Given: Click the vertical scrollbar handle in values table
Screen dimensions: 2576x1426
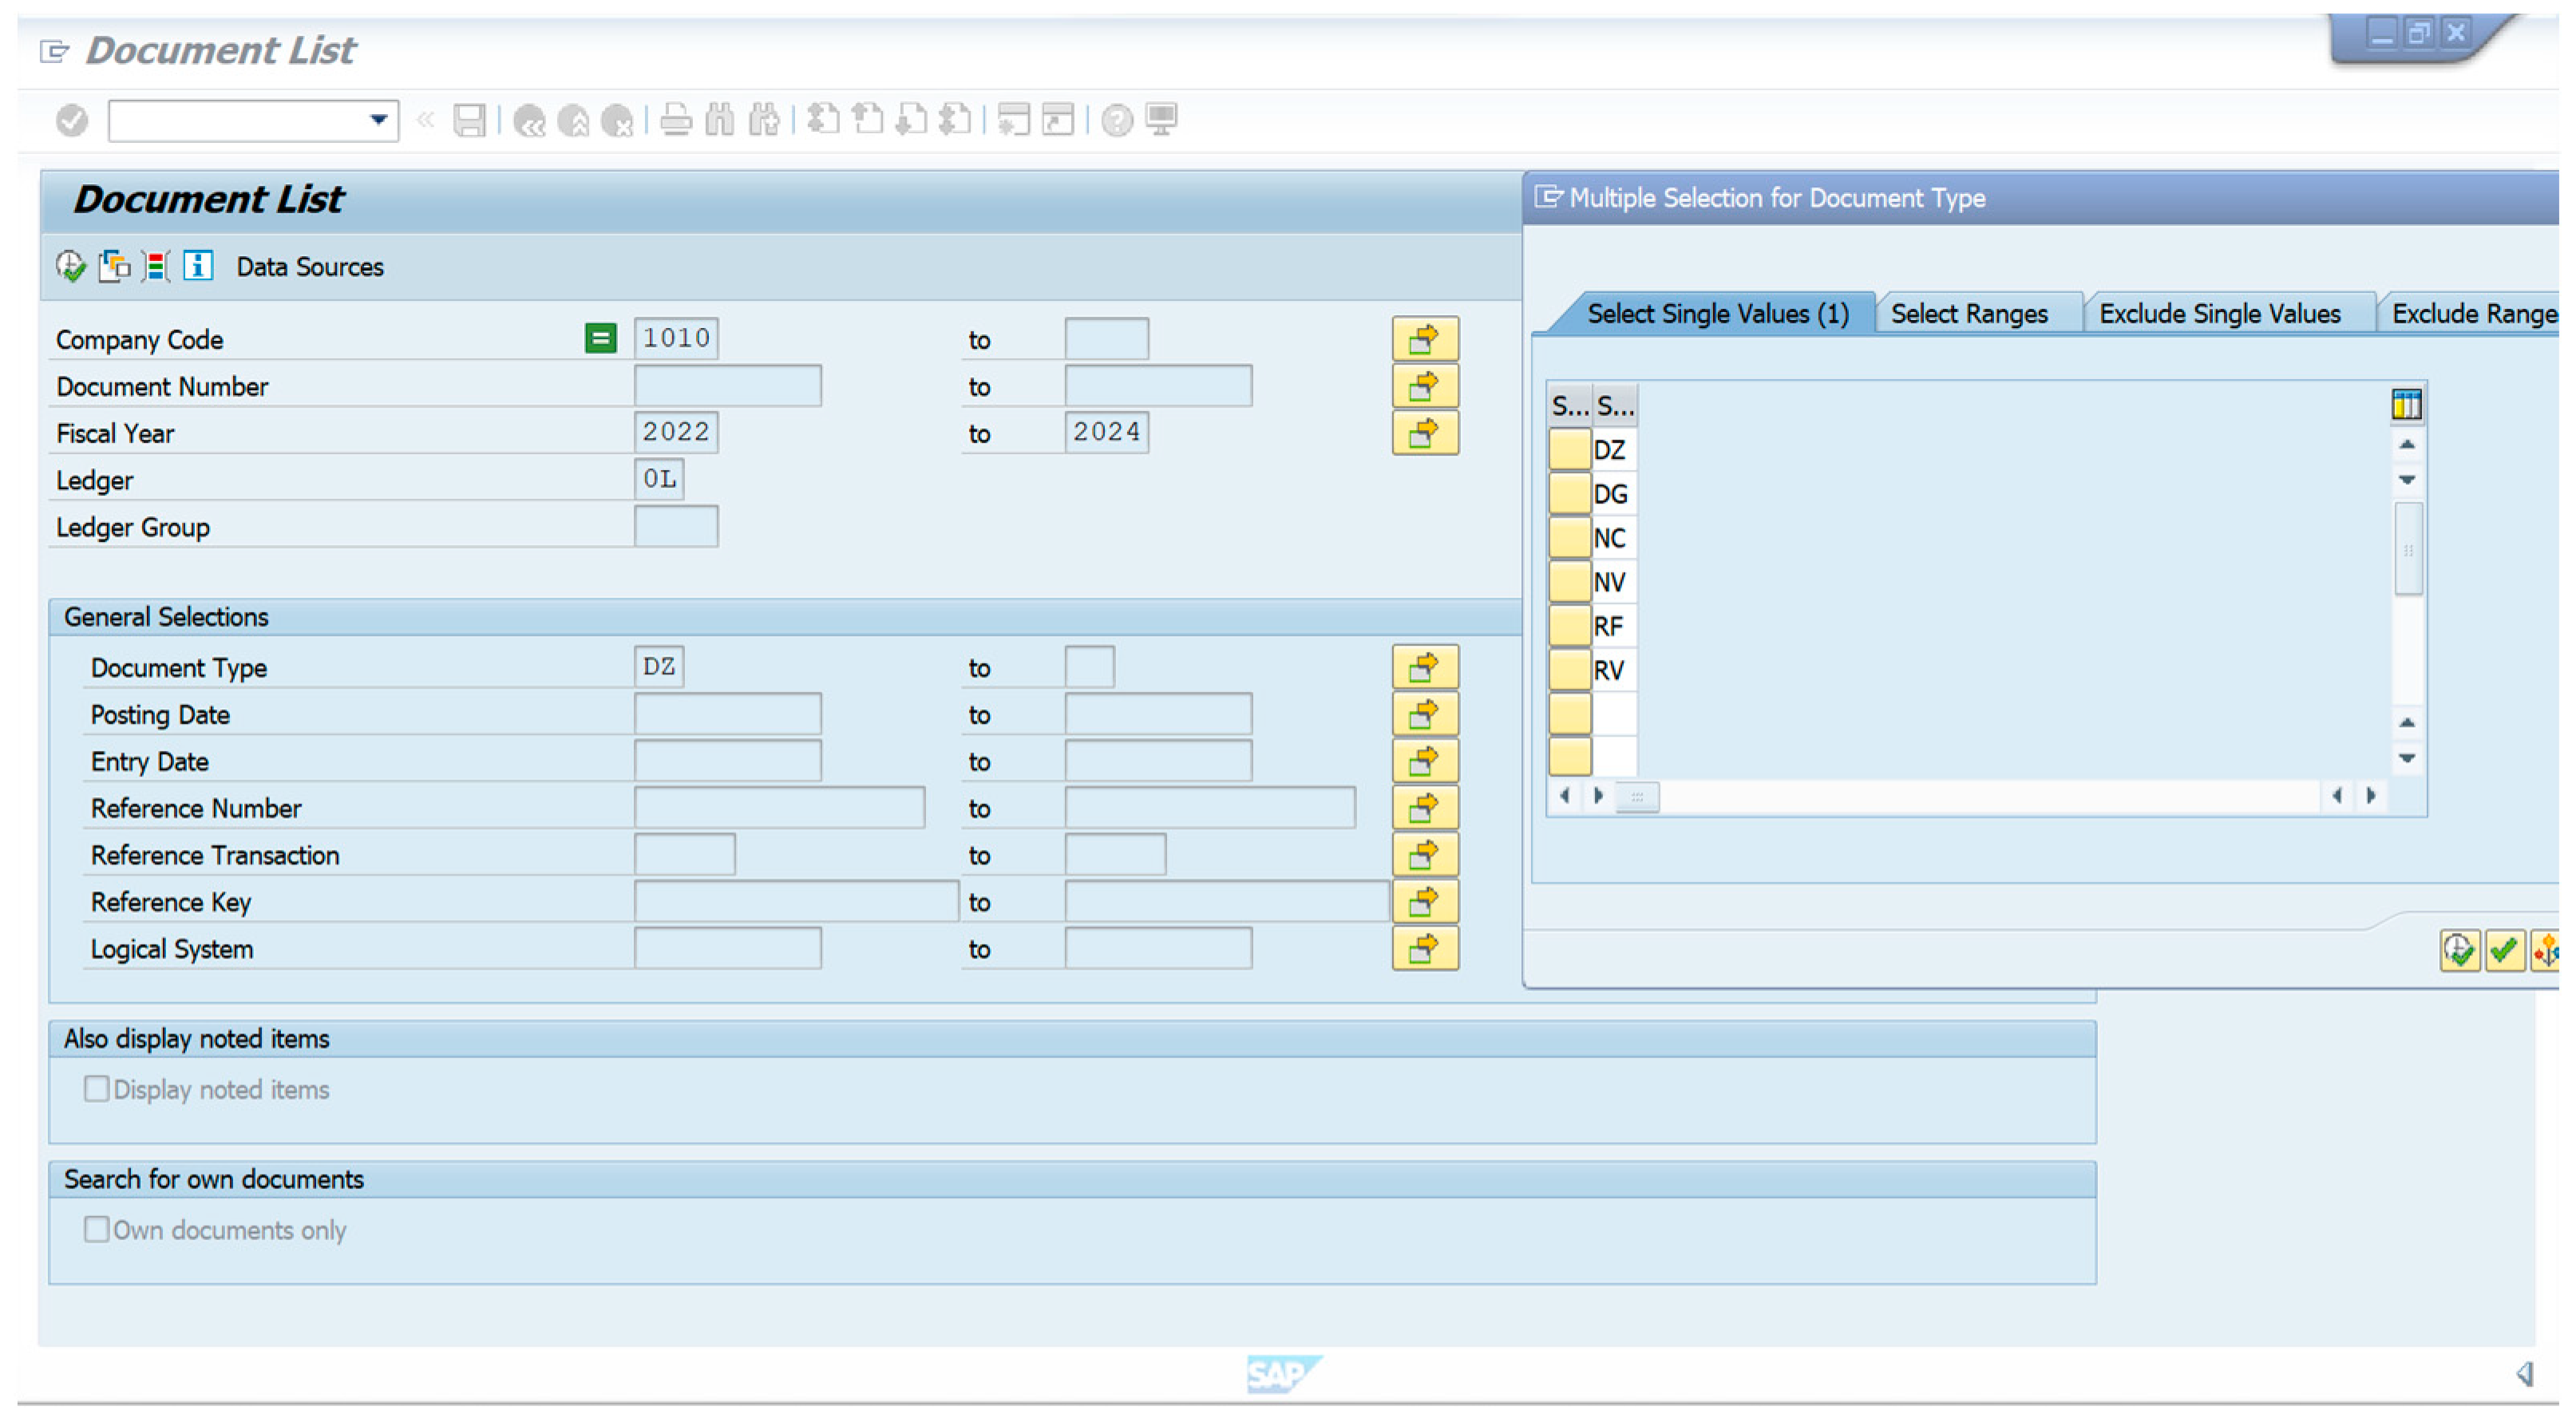Looking at the screenshot, I should click(2407, 550).
